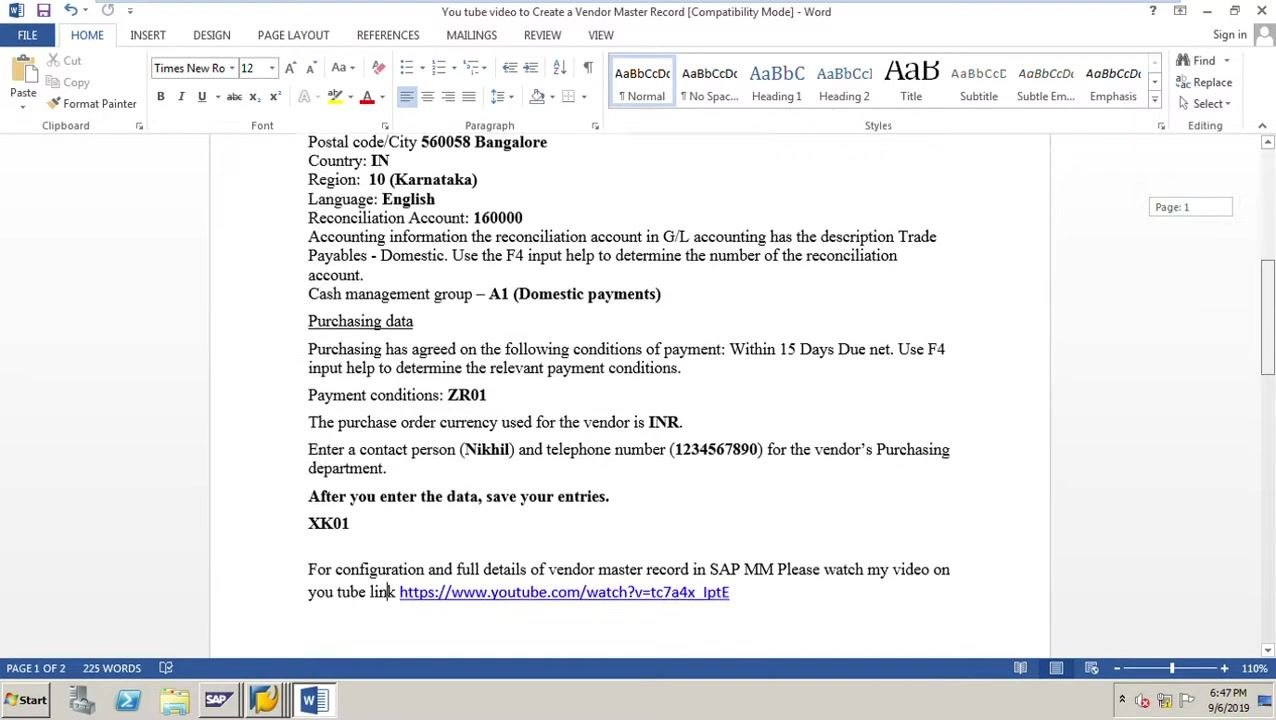Switch to Web Layout view icon
Viewport: 1276px width, 720px height.
tap(1092, 668)
